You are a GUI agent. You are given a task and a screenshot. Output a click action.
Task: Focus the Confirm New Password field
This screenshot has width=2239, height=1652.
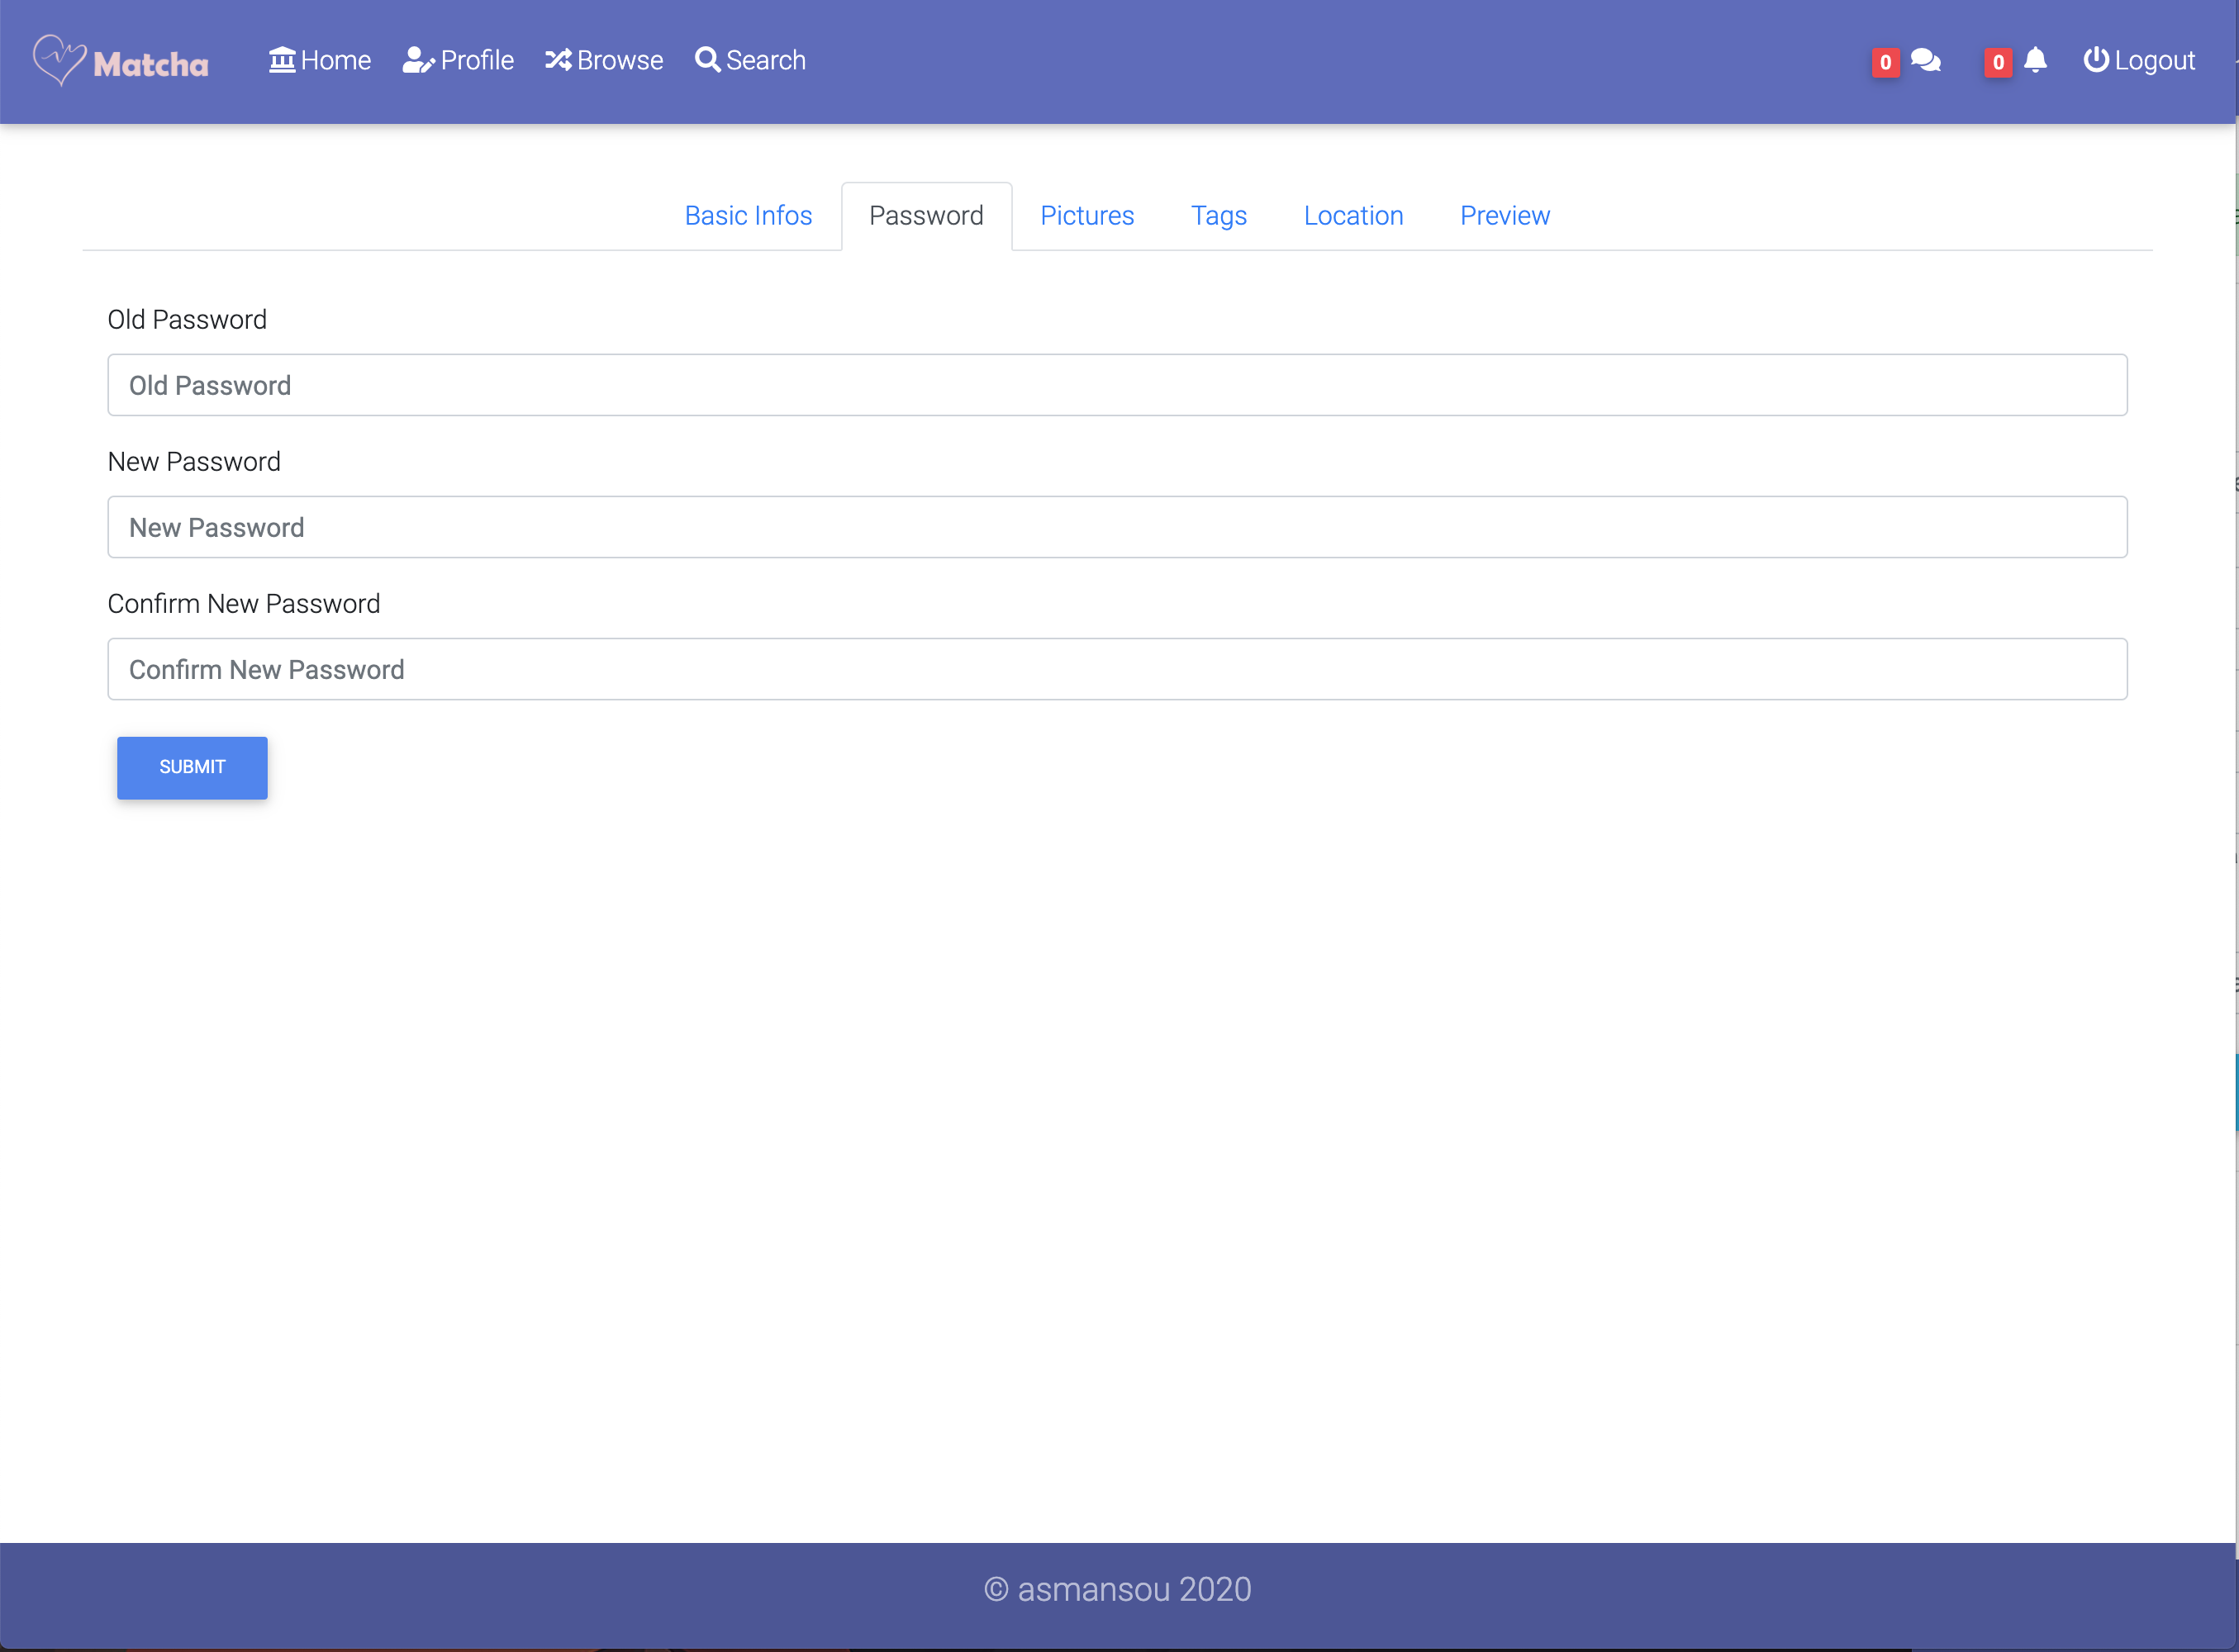click(1117, 669)
